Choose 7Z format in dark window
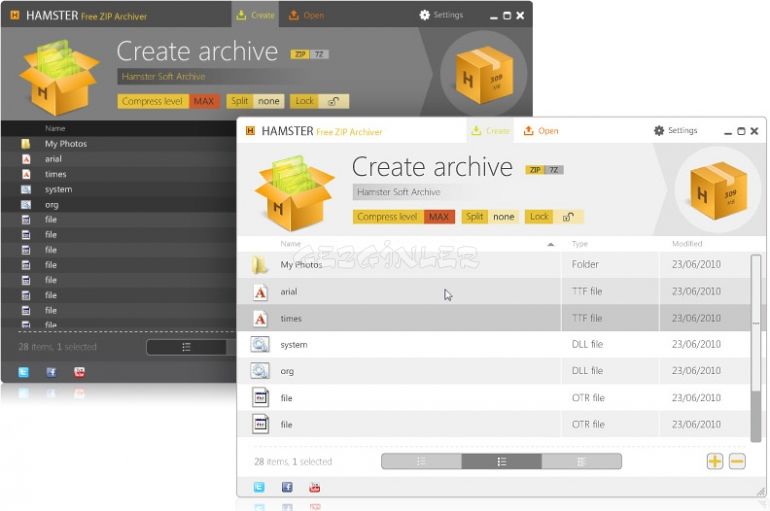 point(319,54)
